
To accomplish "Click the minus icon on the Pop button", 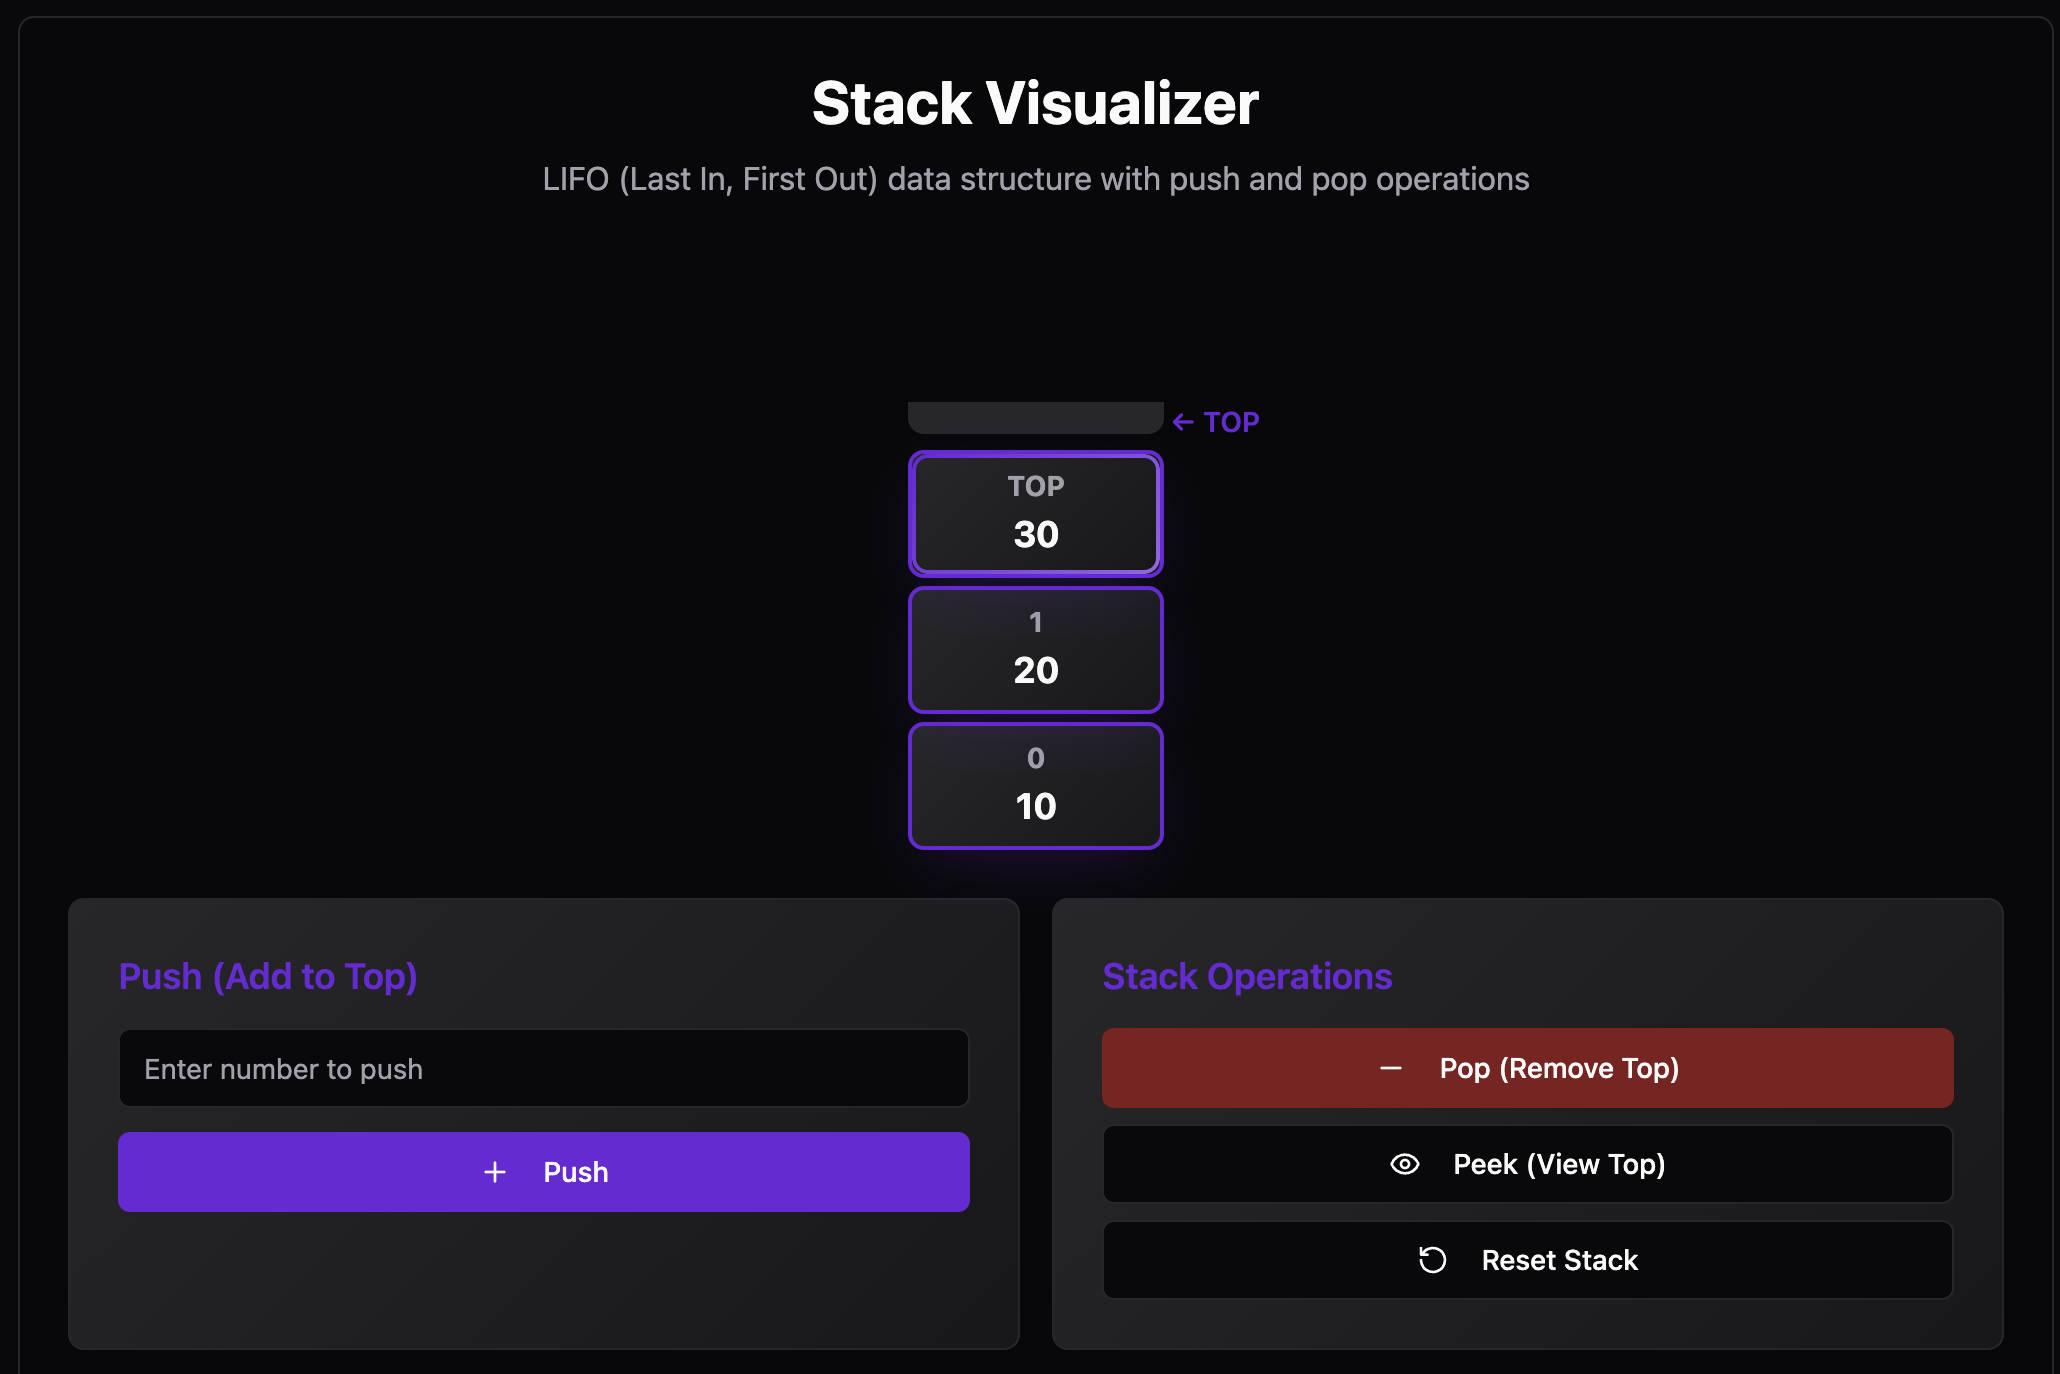I will 1390,1068.
